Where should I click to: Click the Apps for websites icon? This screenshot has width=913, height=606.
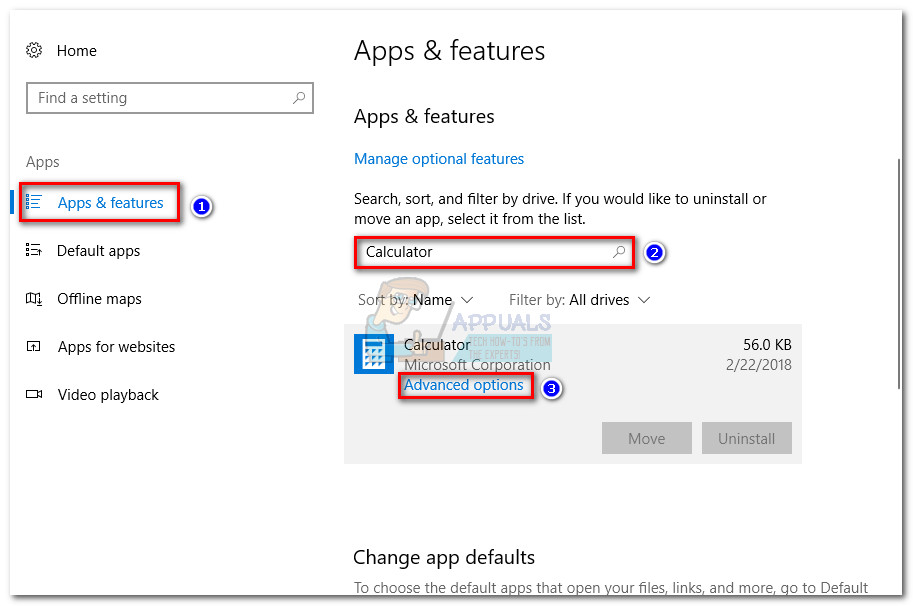34,346
